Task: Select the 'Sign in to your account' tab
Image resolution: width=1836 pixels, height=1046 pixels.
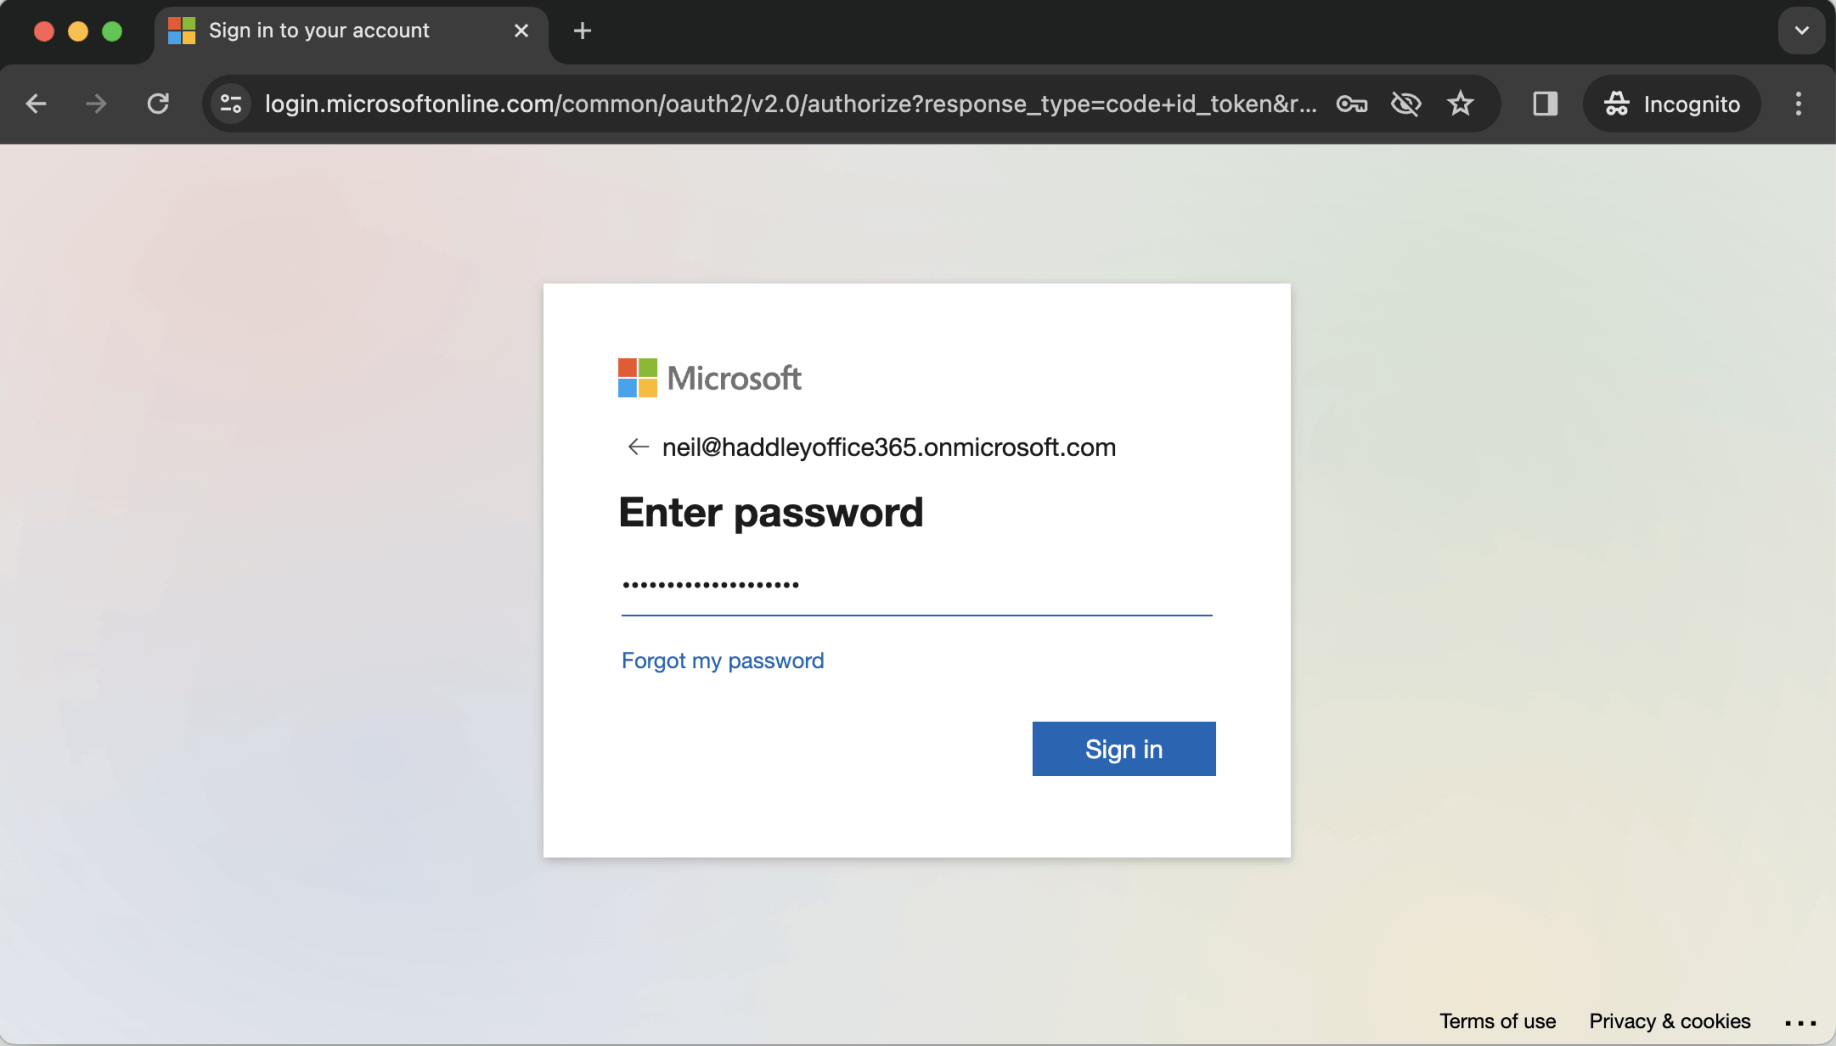Action: tap(320, 31)
